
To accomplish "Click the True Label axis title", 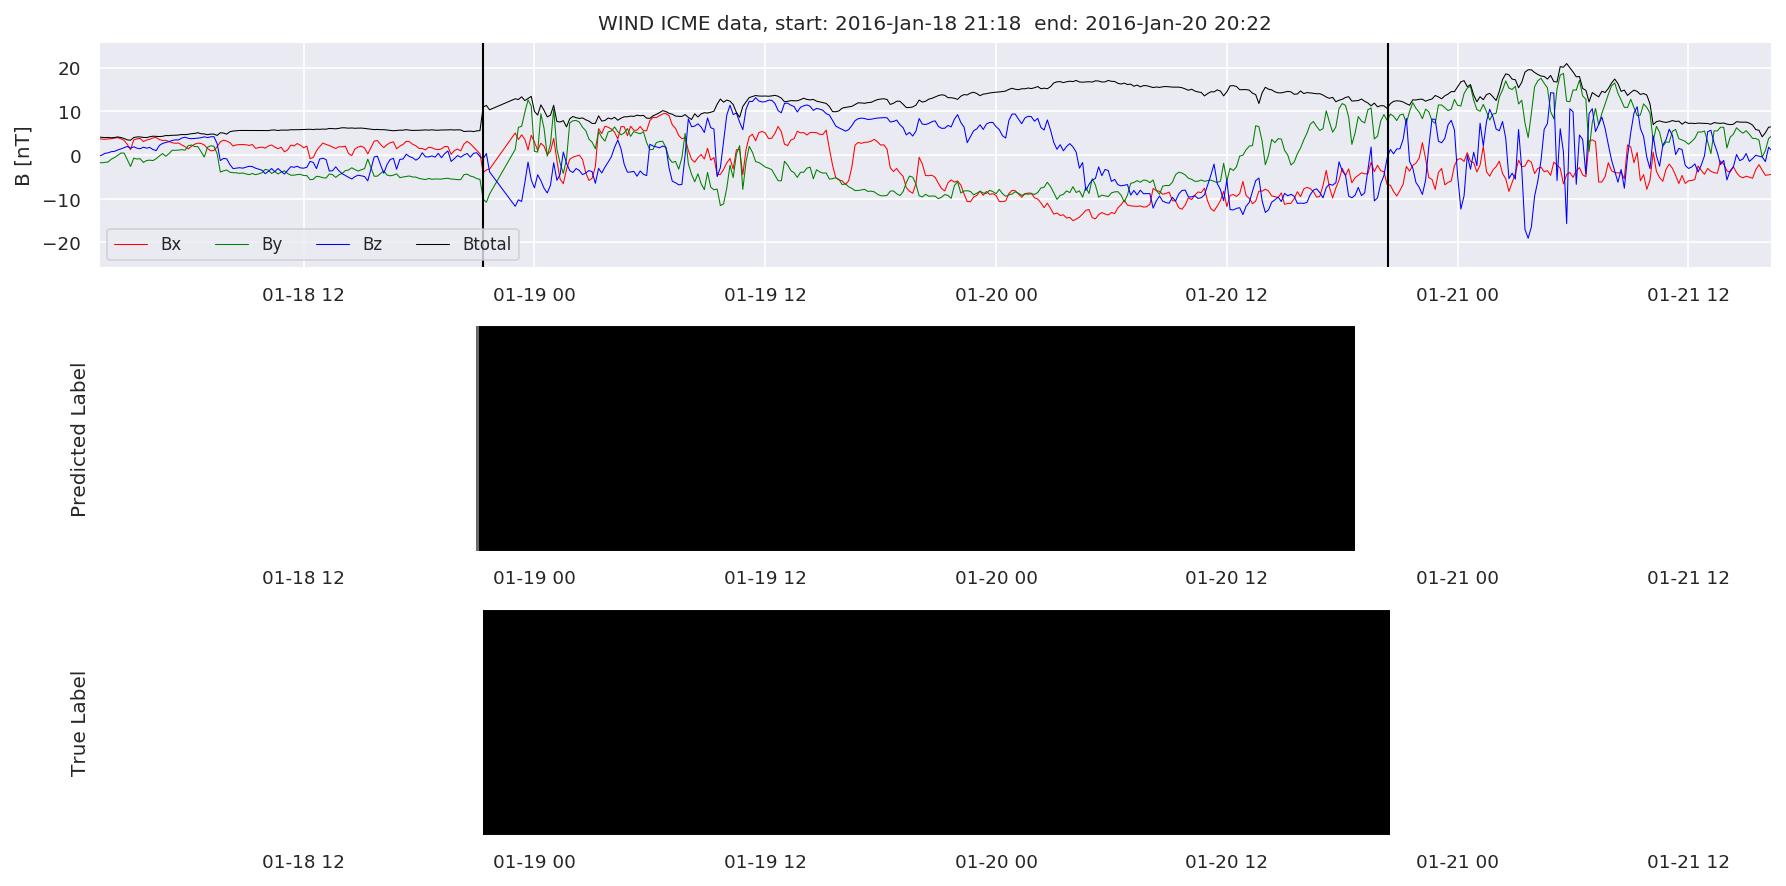I will click(x=78, y=724).
